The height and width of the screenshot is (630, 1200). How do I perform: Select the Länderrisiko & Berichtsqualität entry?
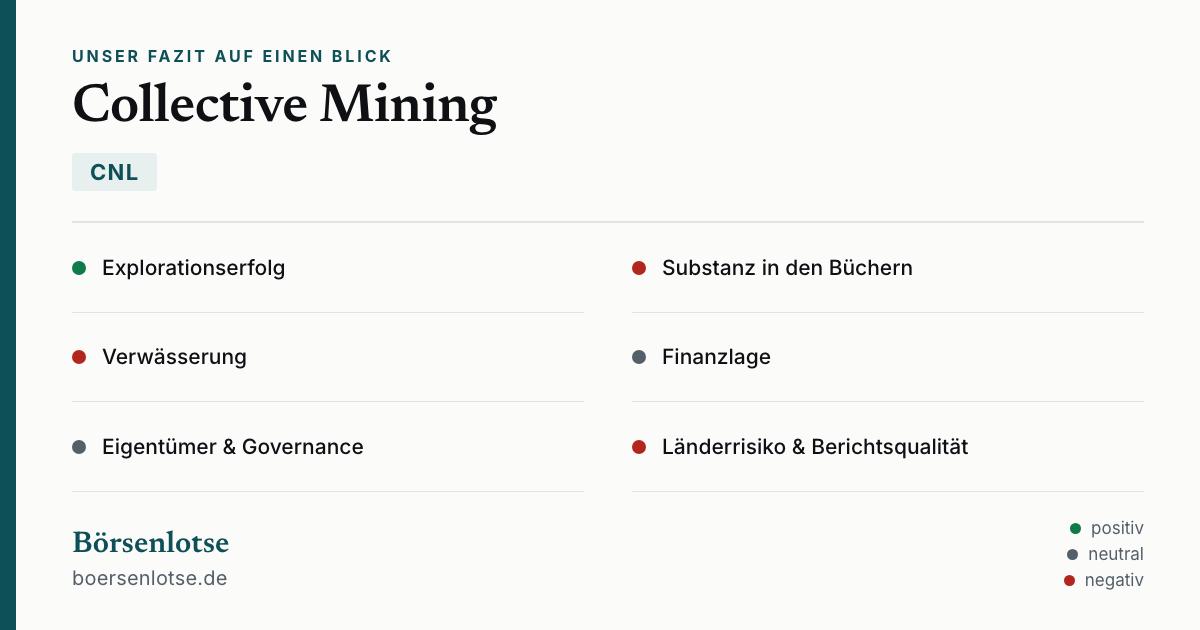[888, 447]
